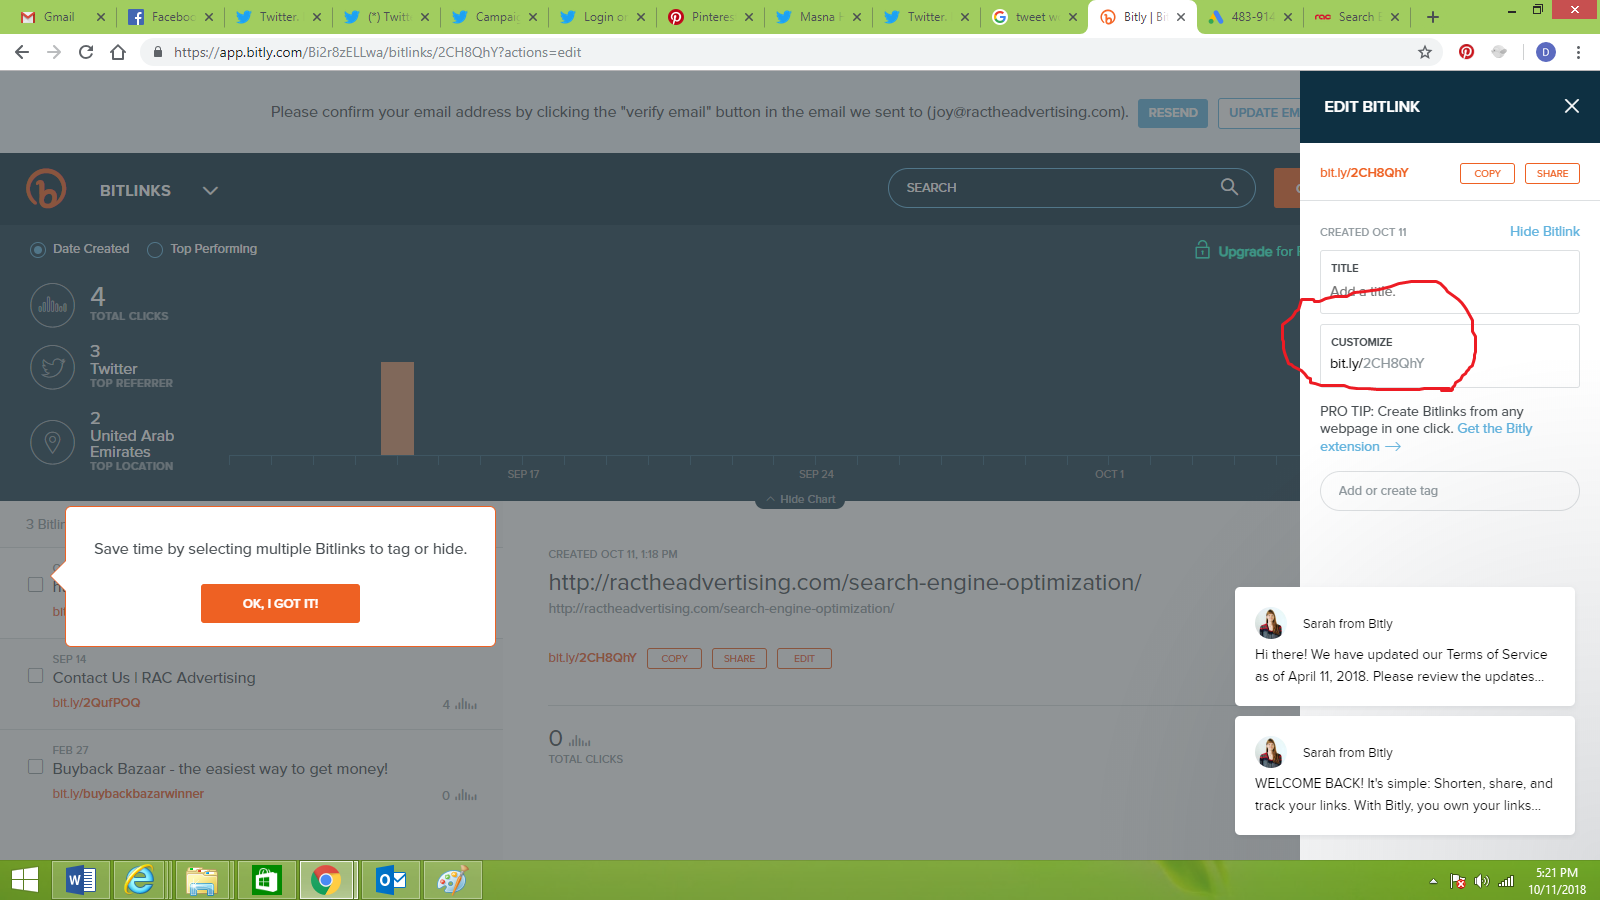Click the search magnifier icon
Screen dimensions: 1600x900
point(1229,187)
